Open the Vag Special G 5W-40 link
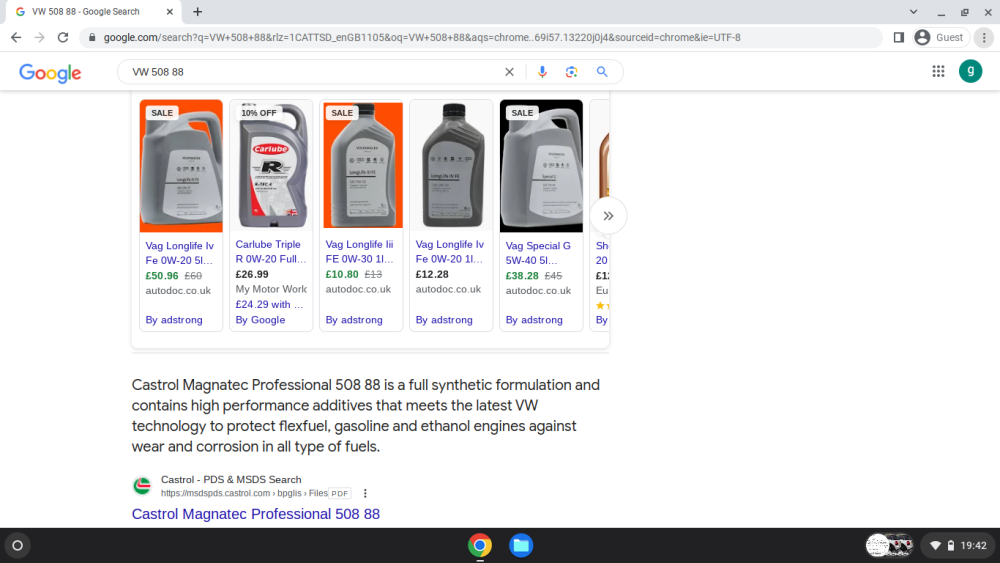This screenshot has height=563, width=1000. (x=538, y=253)
